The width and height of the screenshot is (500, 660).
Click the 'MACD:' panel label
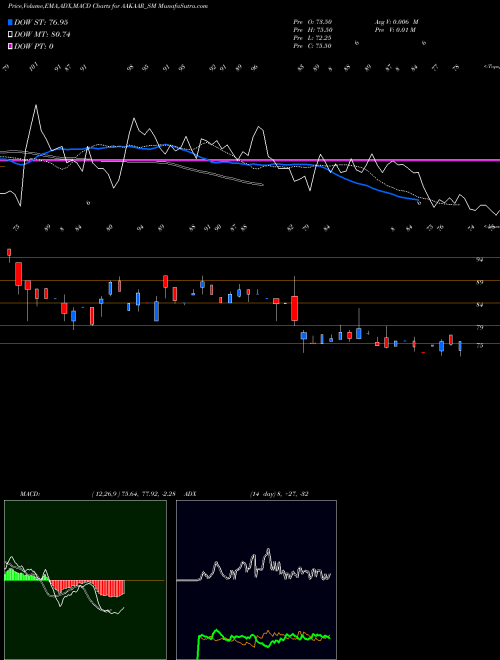[x=29, y=493]
